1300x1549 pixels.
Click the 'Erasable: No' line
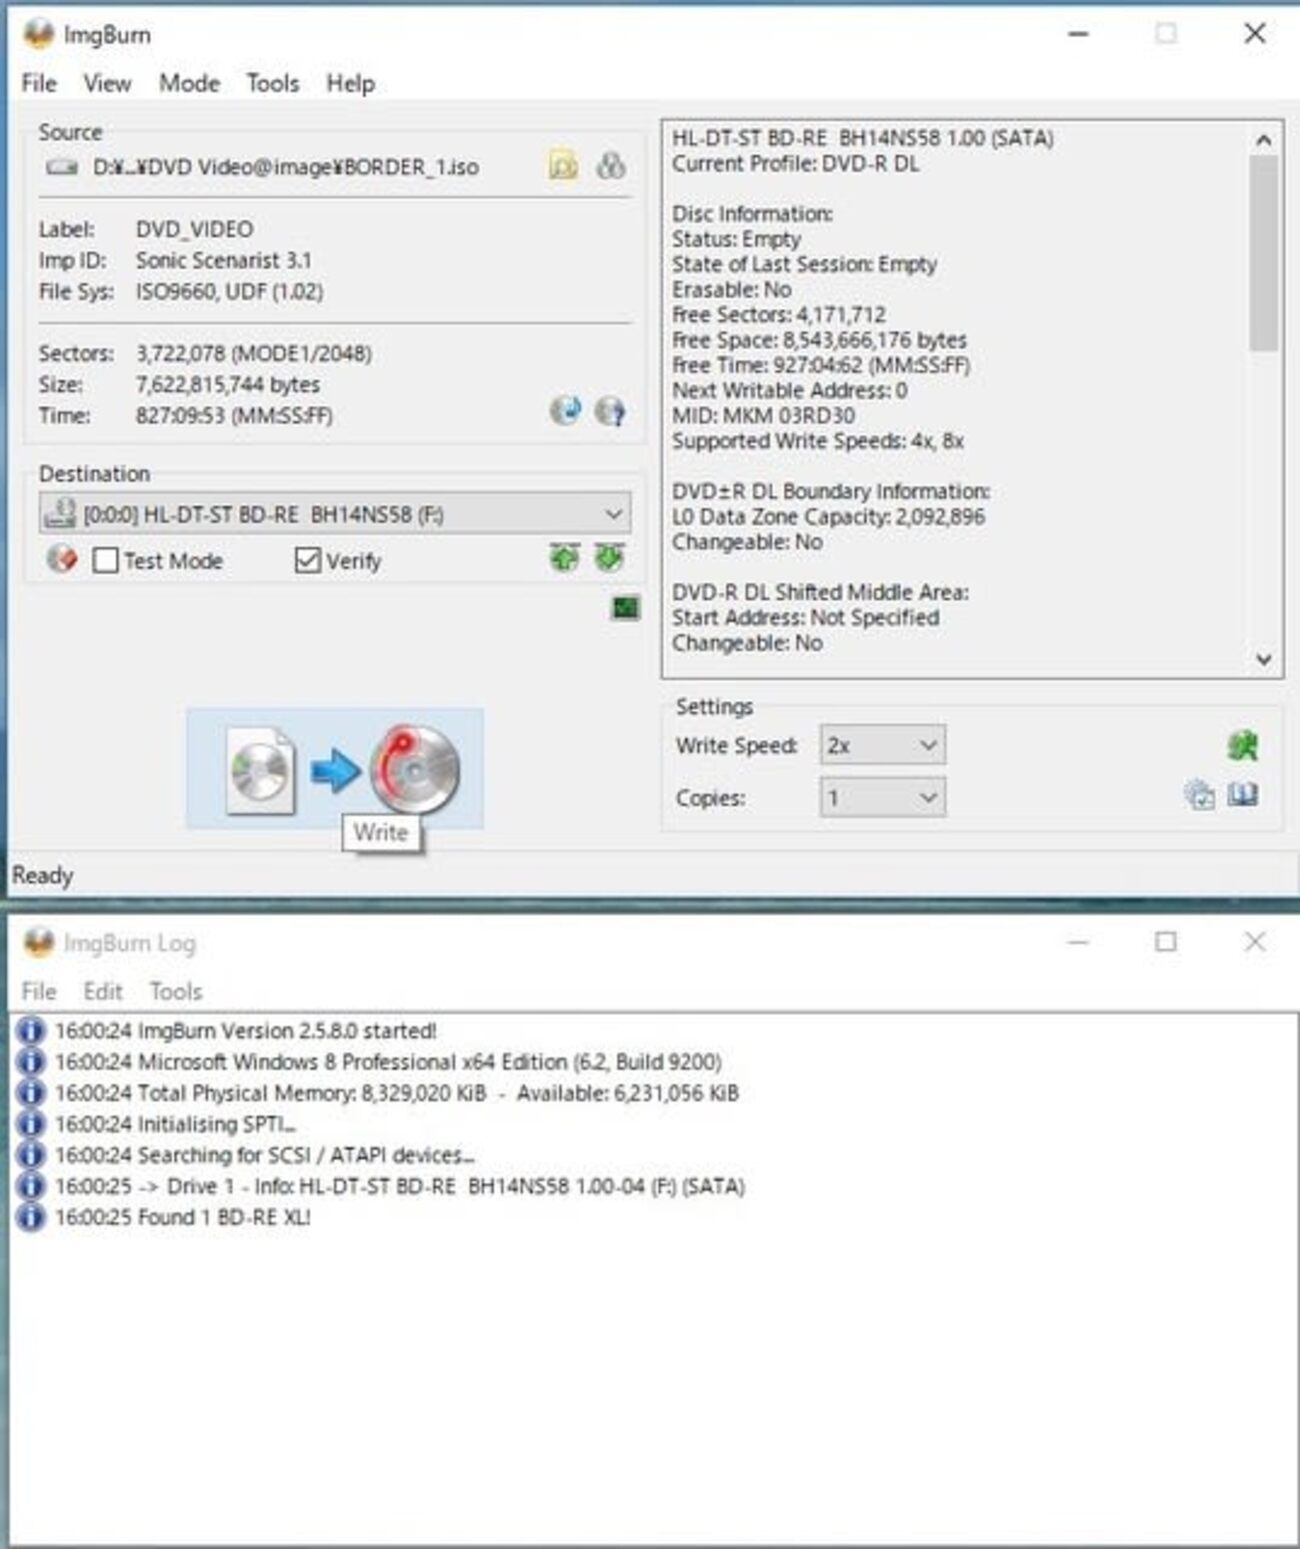731,290
